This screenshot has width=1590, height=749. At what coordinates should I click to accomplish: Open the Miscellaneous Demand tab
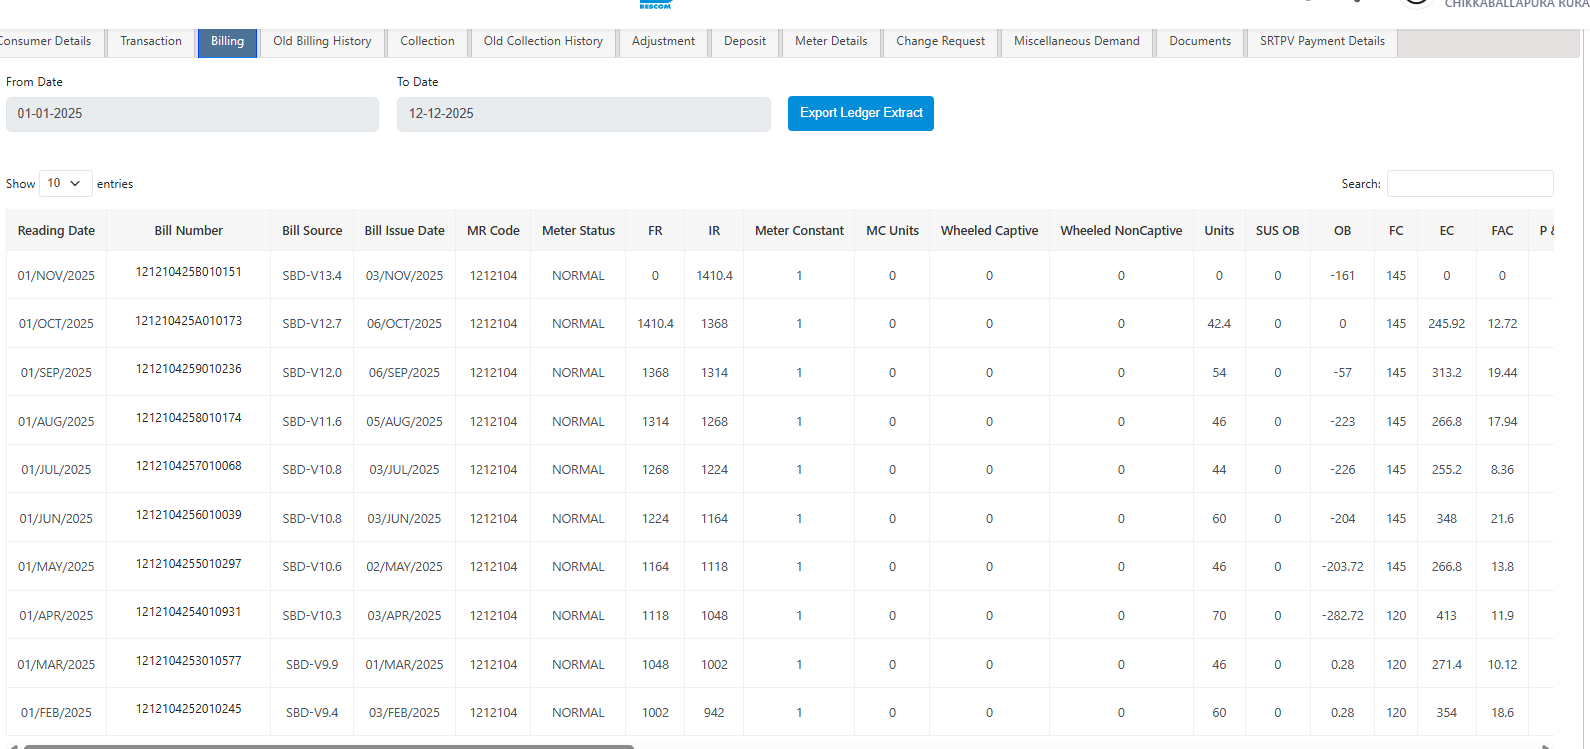tap(1076, 41)
